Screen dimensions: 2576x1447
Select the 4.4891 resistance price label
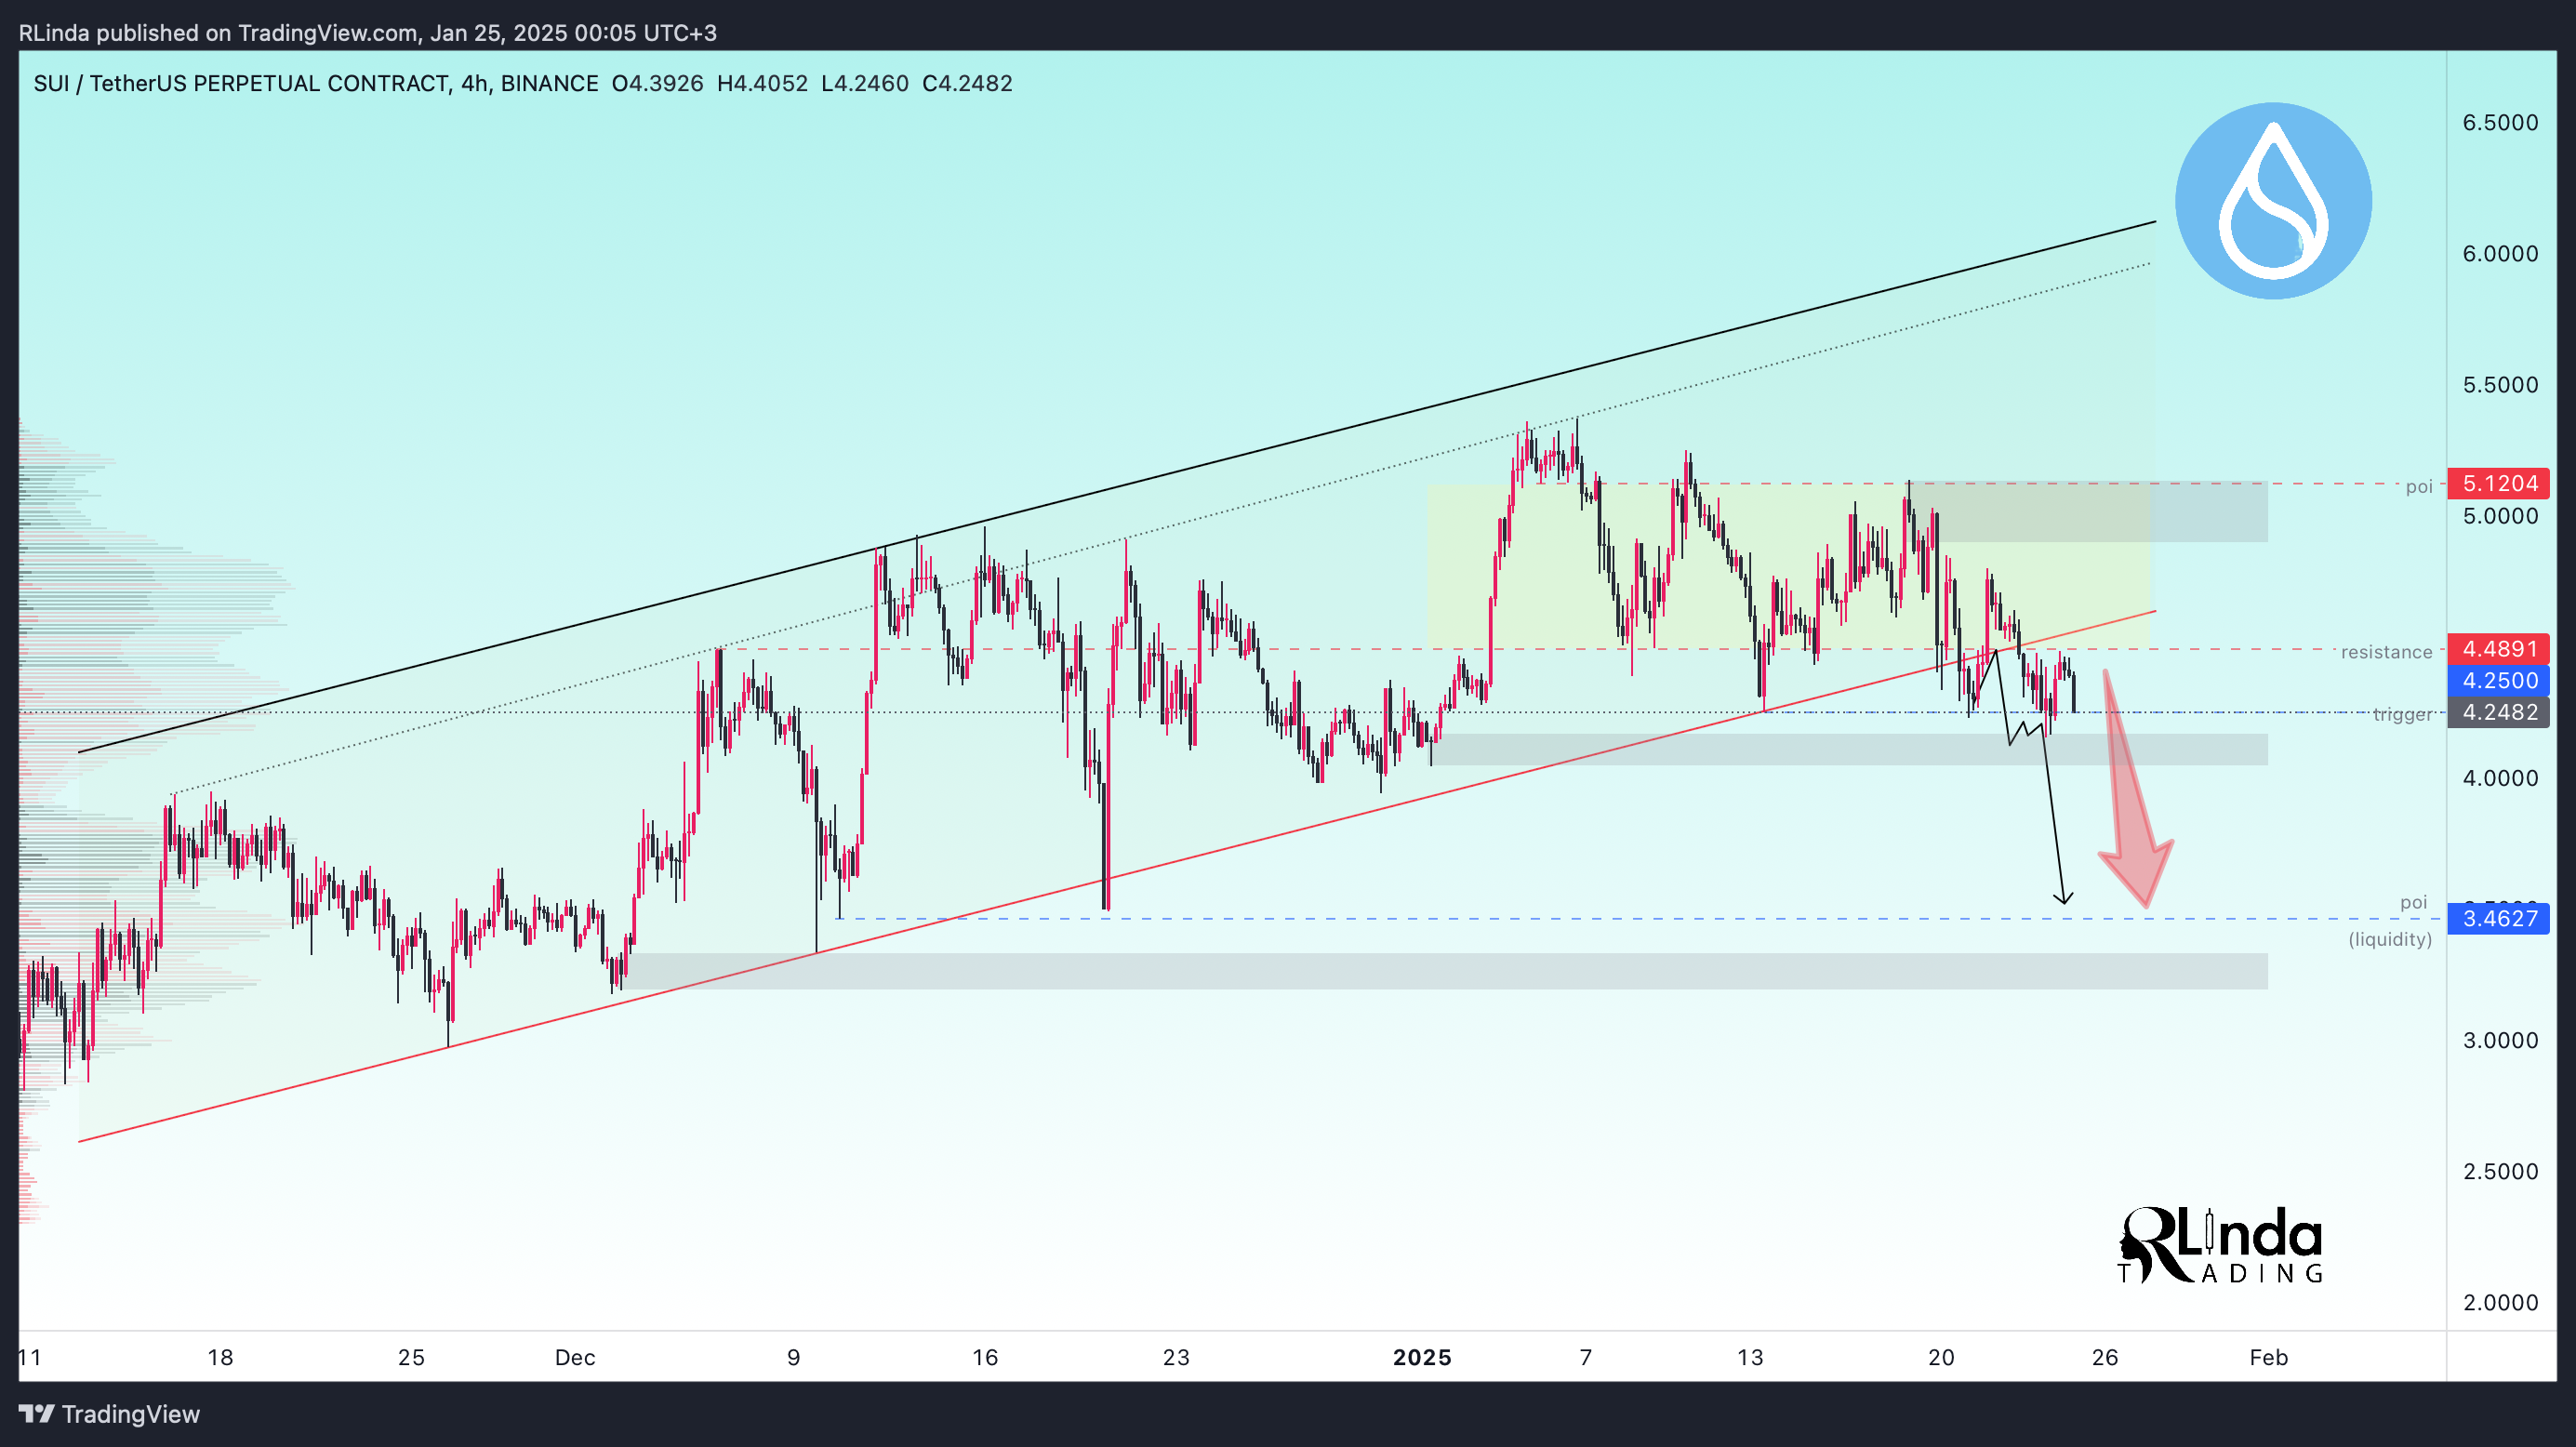click(x=2498, y=649)
